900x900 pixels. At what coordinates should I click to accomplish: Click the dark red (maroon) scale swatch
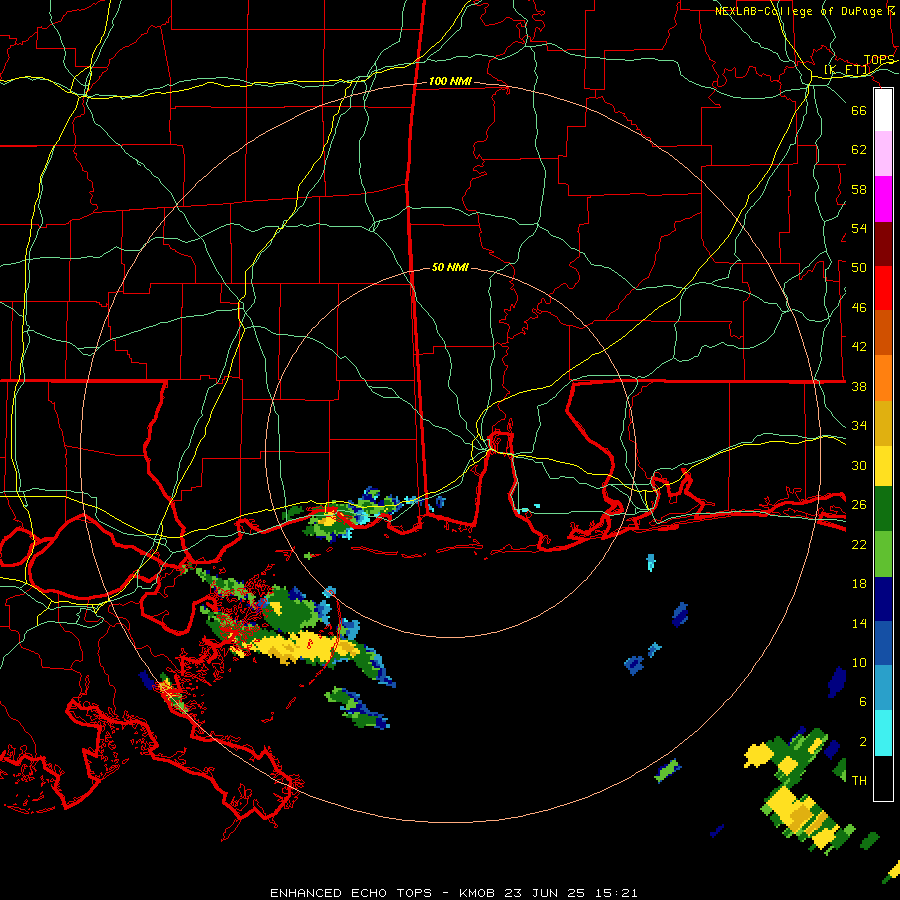(883, 244)
